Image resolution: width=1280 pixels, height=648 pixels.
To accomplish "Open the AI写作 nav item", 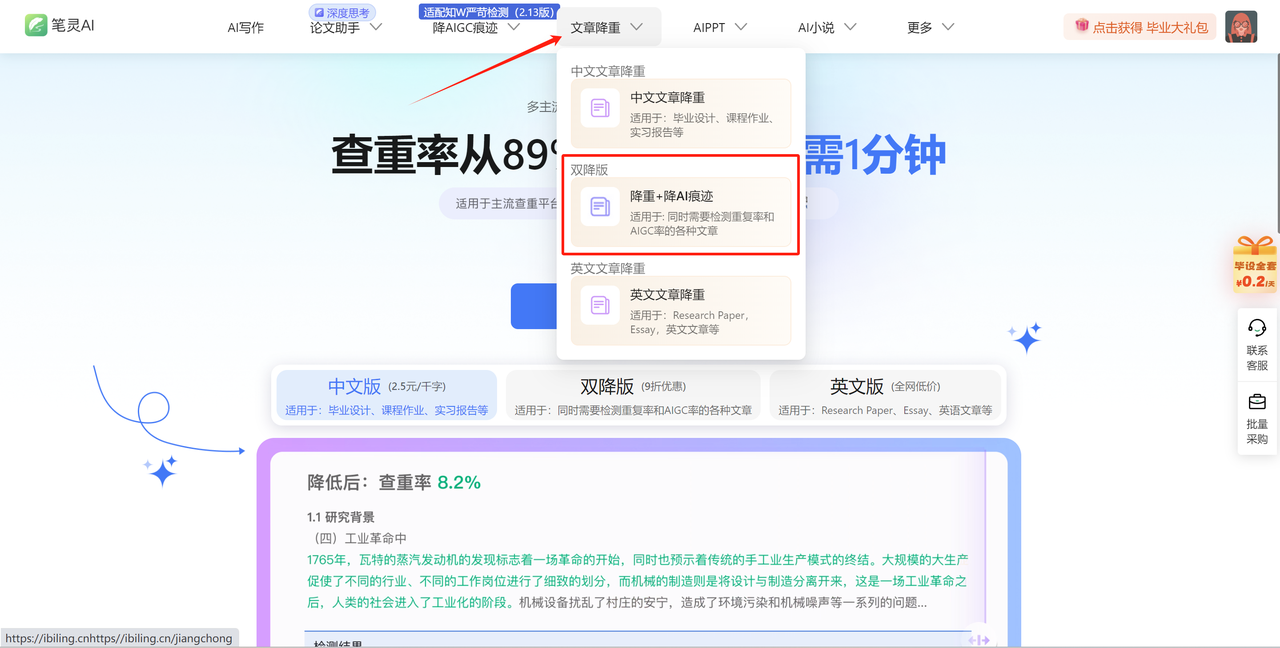I will pos(246,28).
